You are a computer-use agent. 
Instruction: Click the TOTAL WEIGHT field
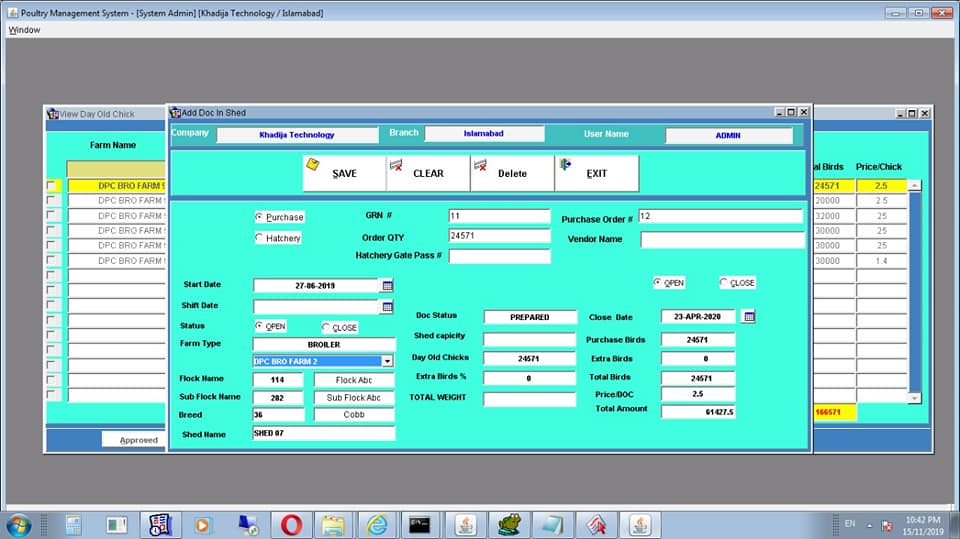coord(530,399)
